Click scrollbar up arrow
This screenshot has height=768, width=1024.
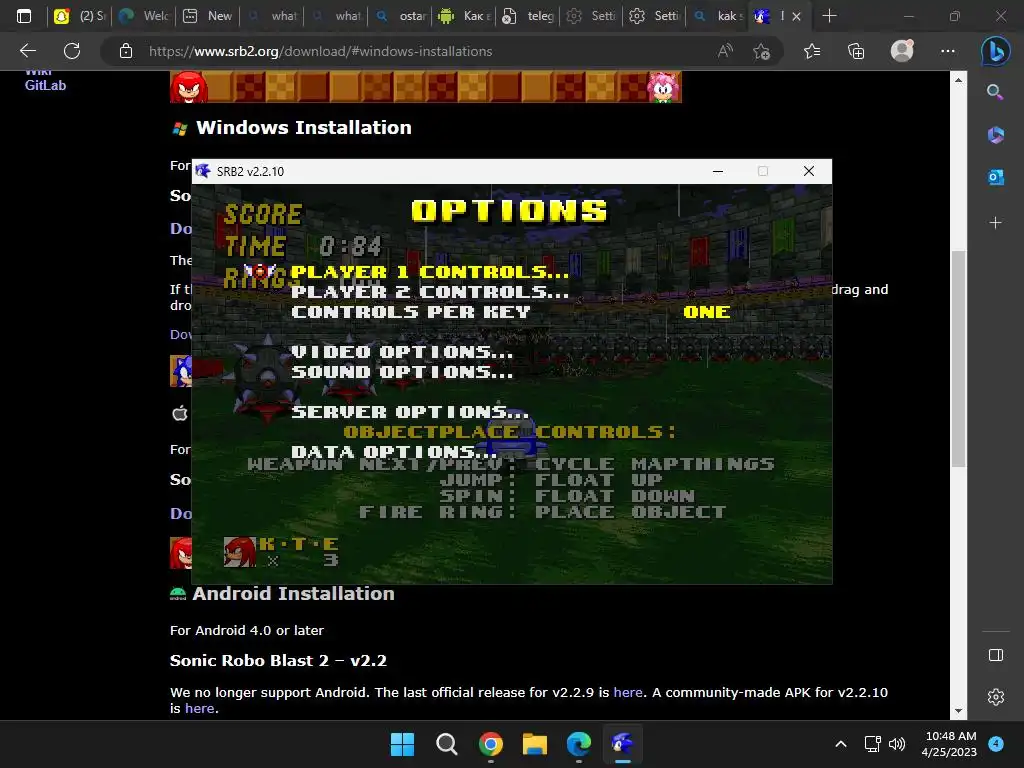tap(958, 80)
